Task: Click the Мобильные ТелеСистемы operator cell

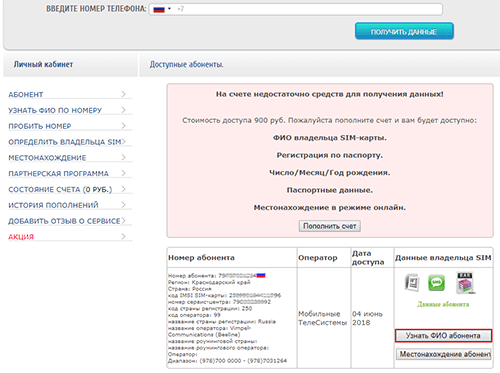Action: (x=322, y=318)
